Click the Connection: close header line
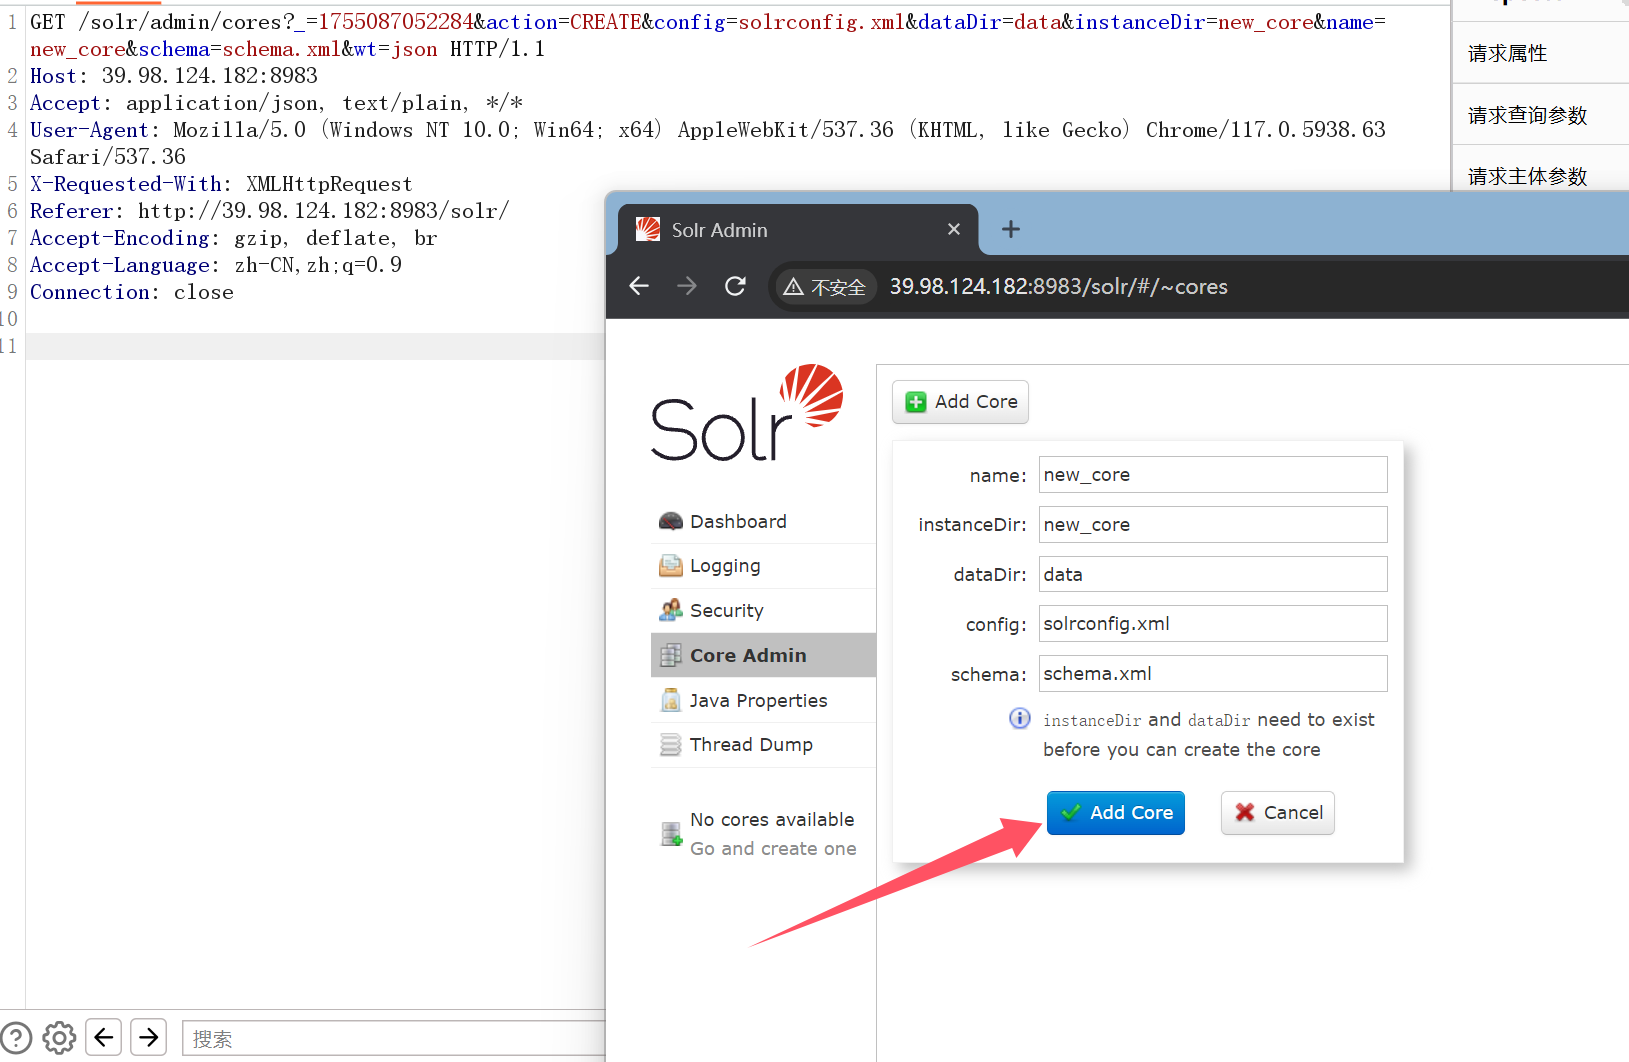Viewport: 1629px width, 1062px height. tap(132, 292)
